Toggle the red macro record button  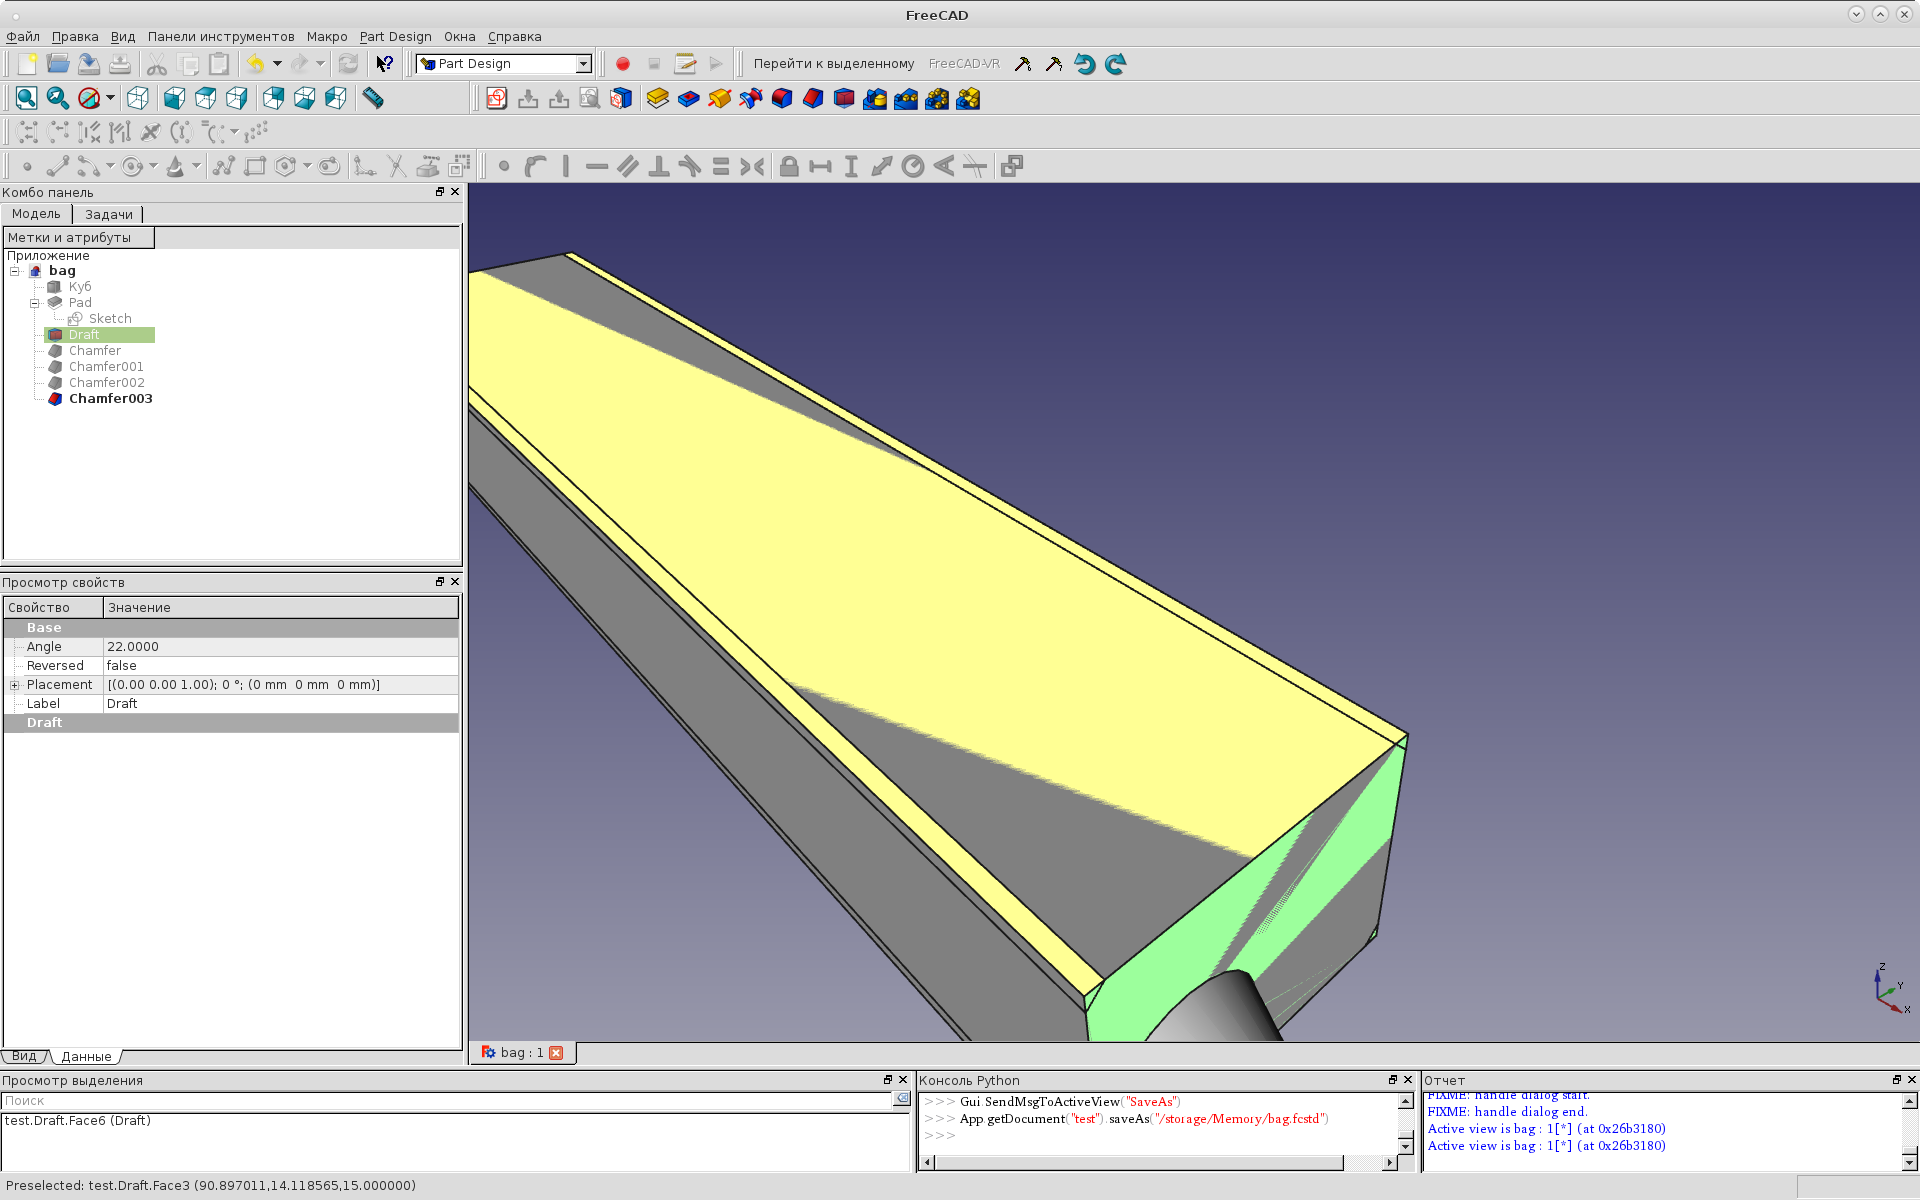623,64
